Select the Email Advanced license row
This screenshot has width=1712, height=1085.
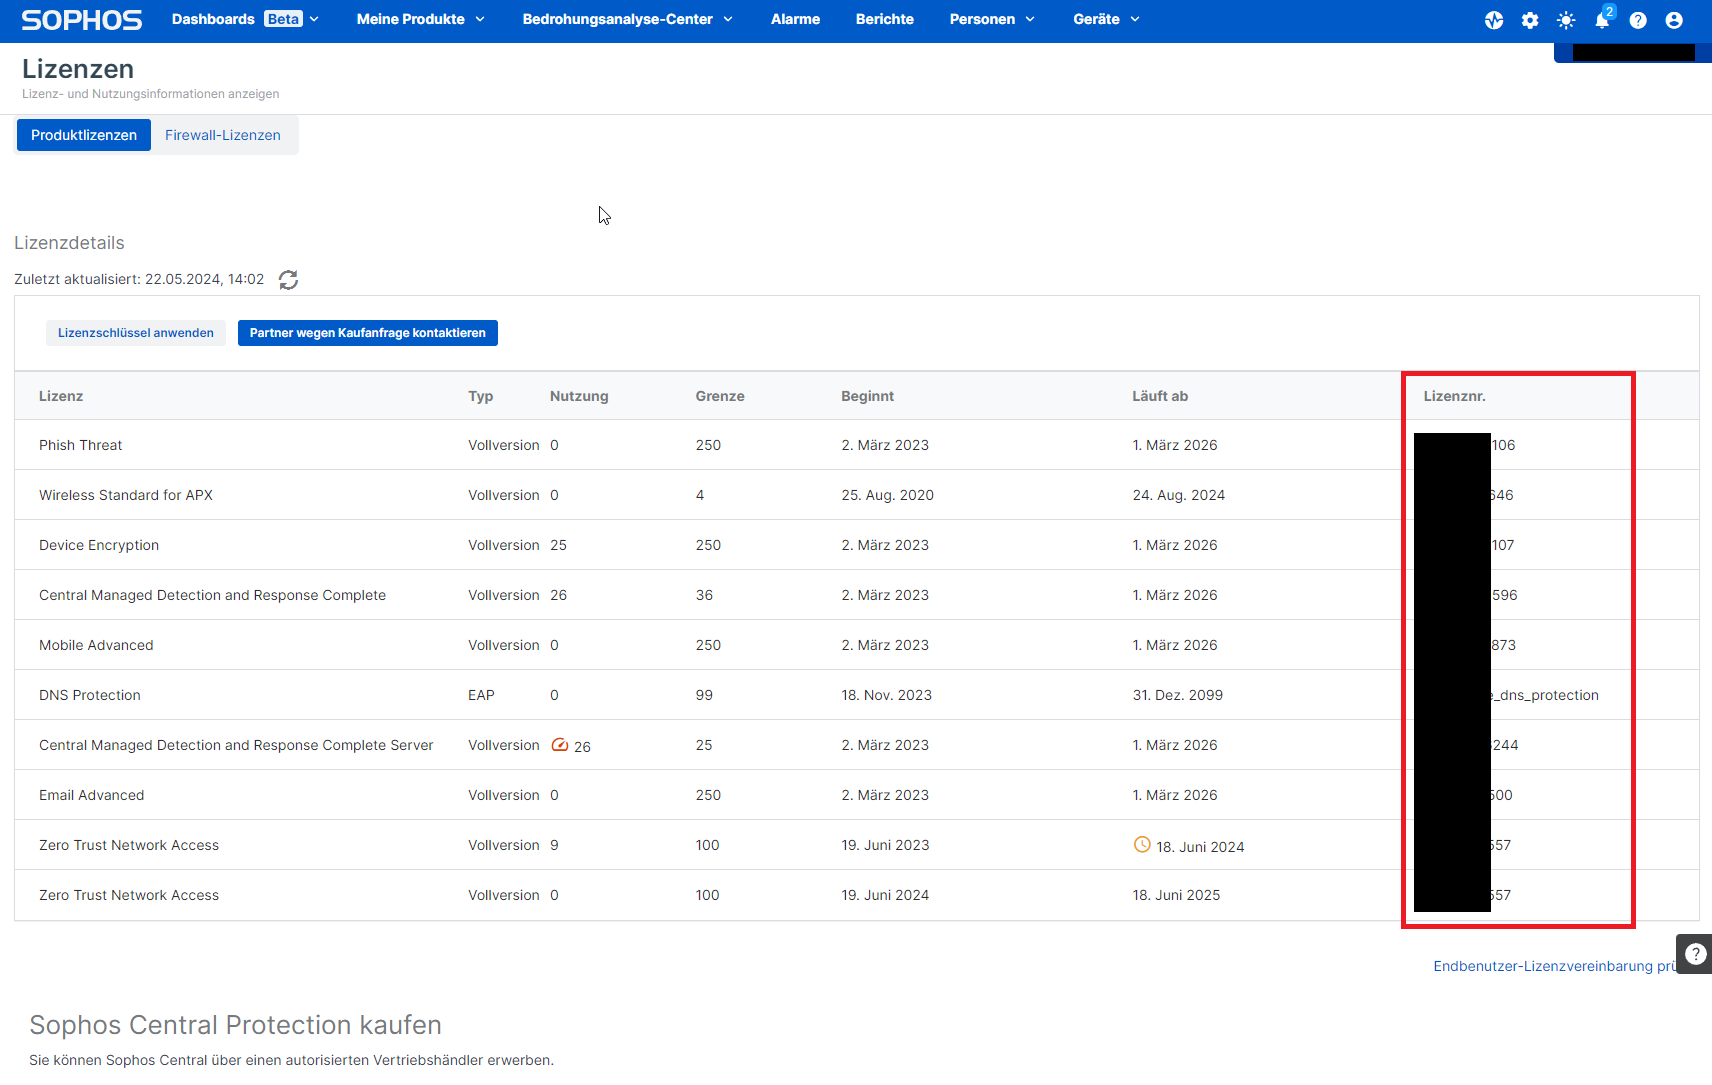(857, 795)
